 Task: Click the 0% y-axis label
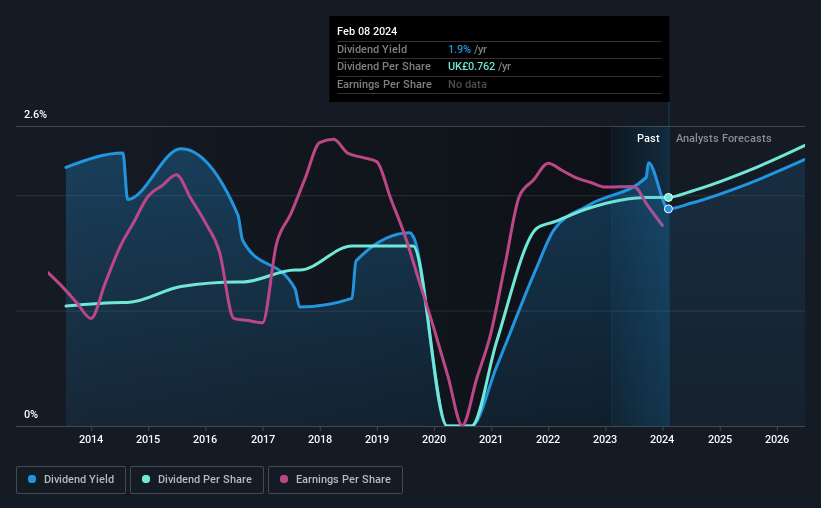[x=31, y=414]
